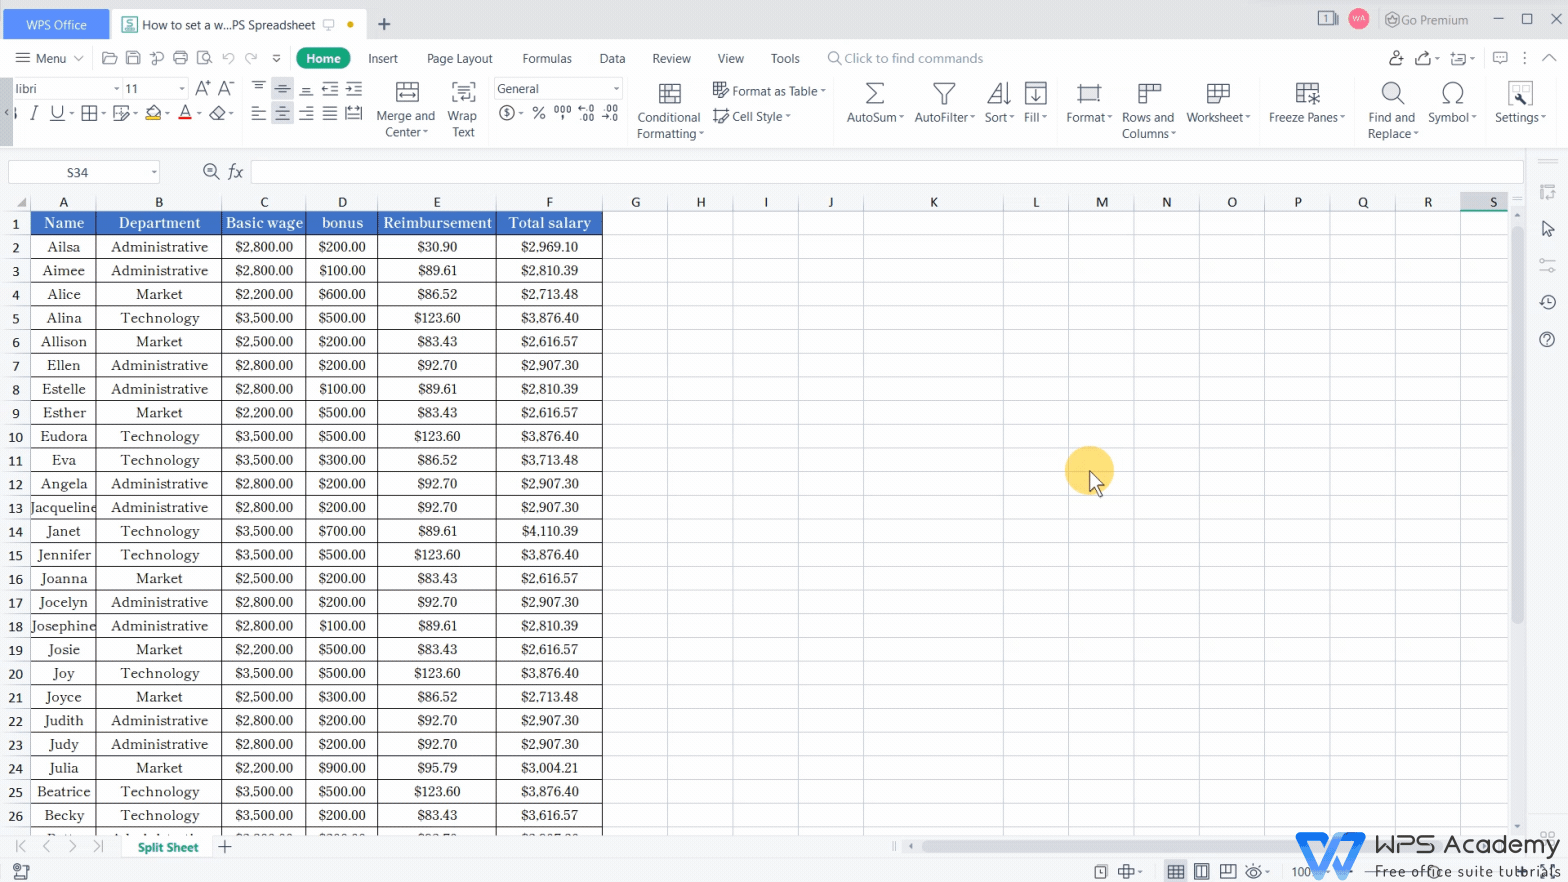Open Cell Style gallery
This screenshot has width=1568, height=882.
(751, 116)
